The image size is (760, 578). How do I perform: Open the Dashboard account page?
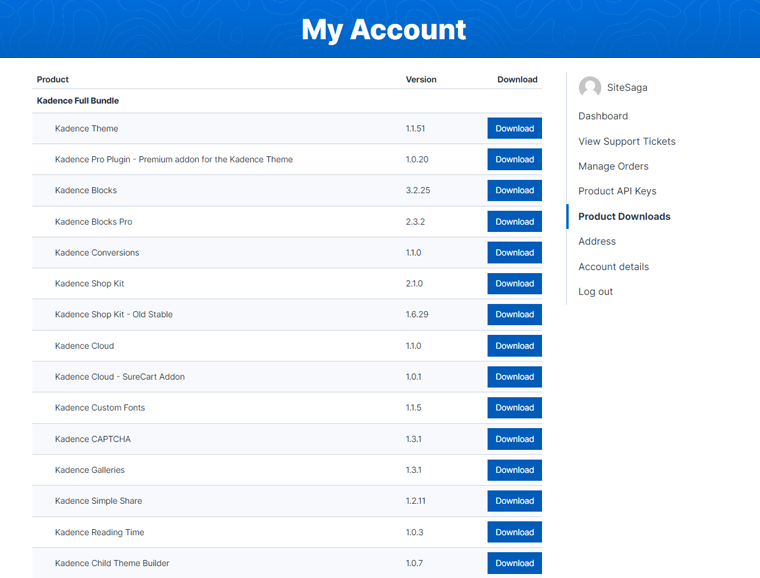(603, 116)
